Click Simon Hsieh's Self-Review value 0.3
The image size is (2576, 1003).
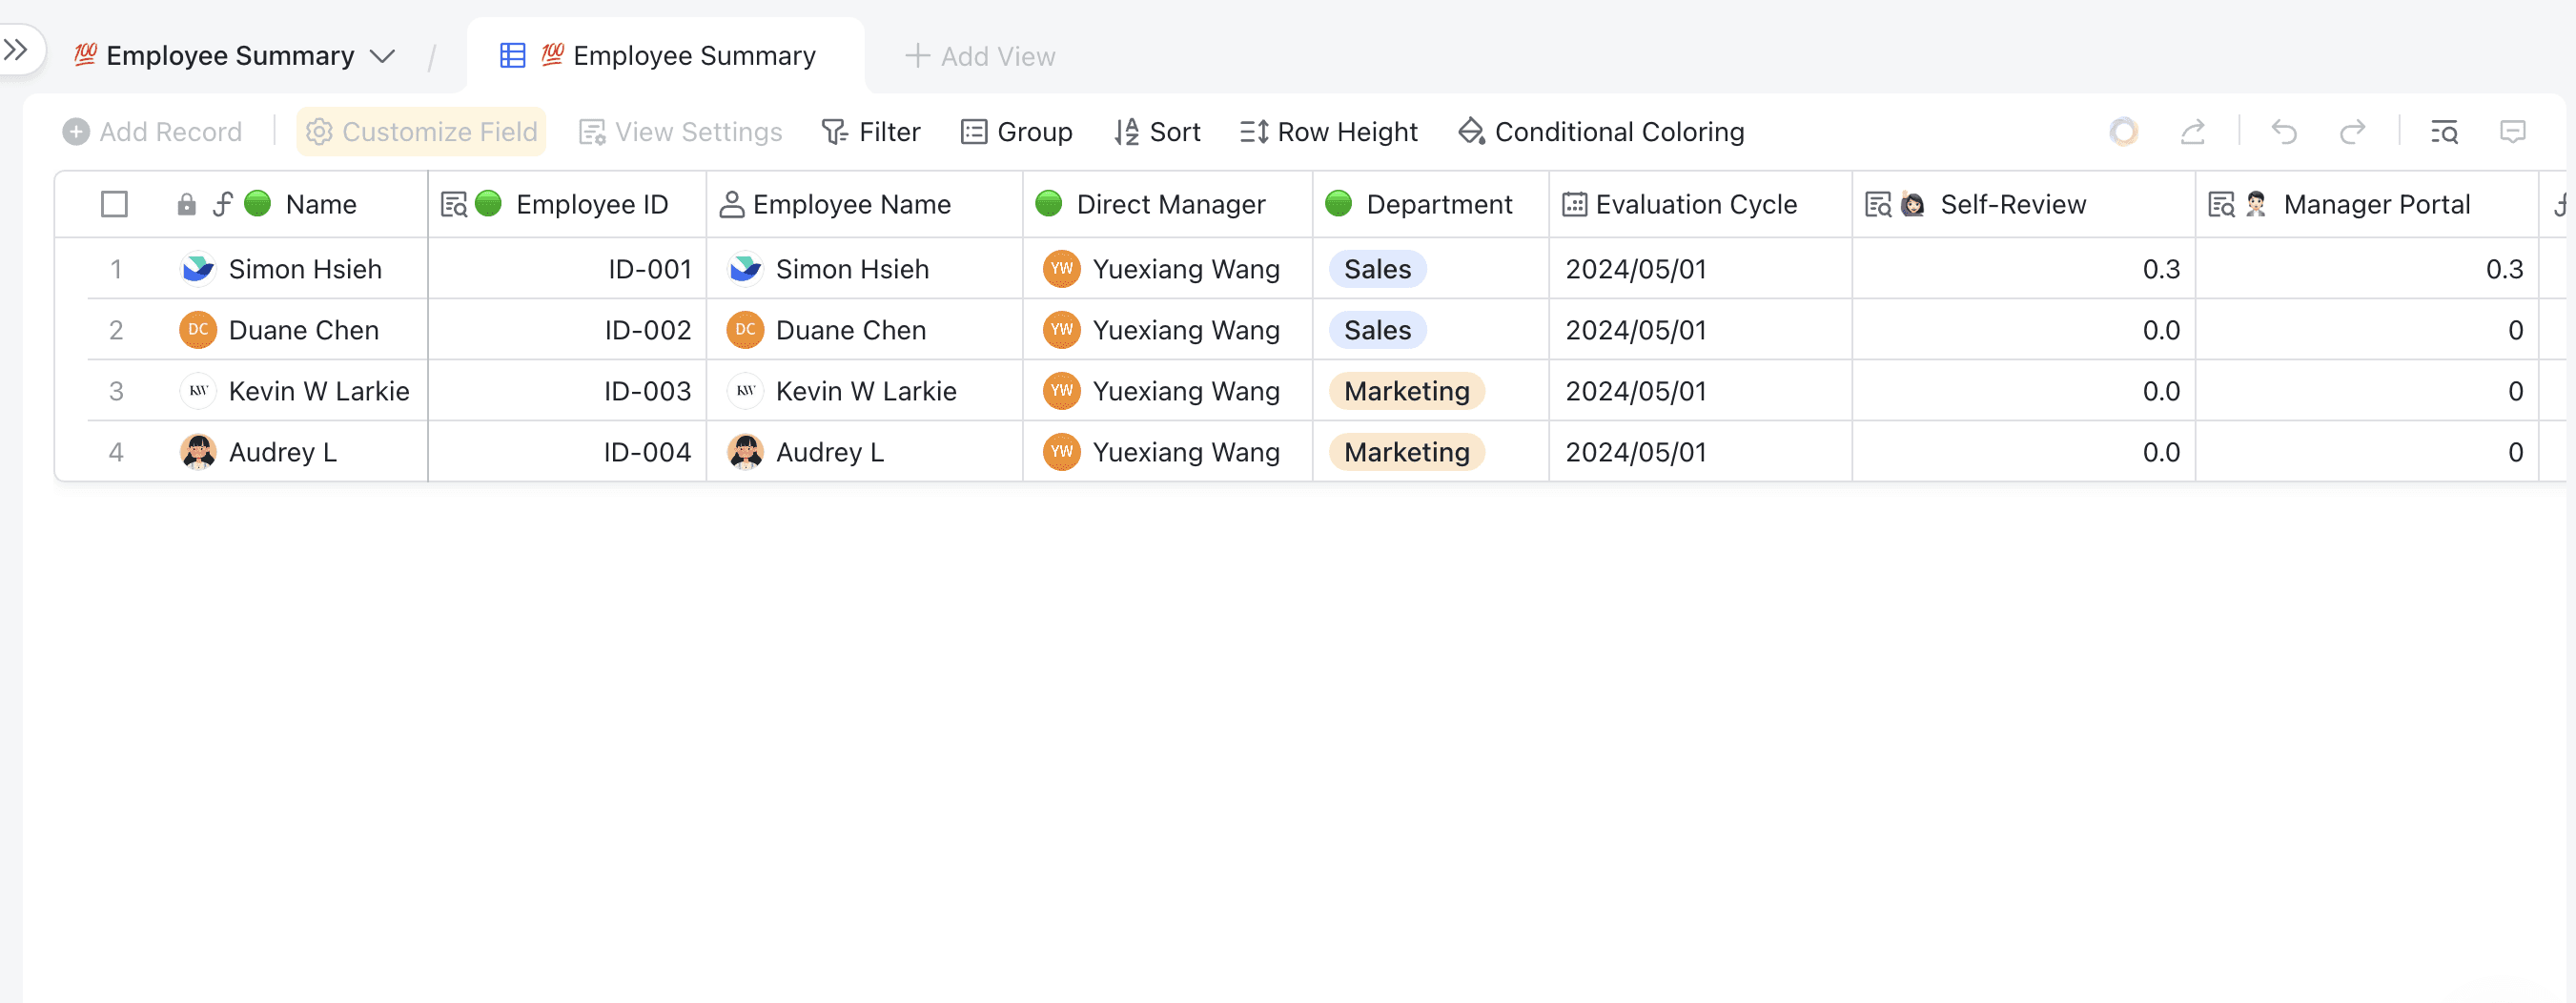click(x=2161, y=269)
